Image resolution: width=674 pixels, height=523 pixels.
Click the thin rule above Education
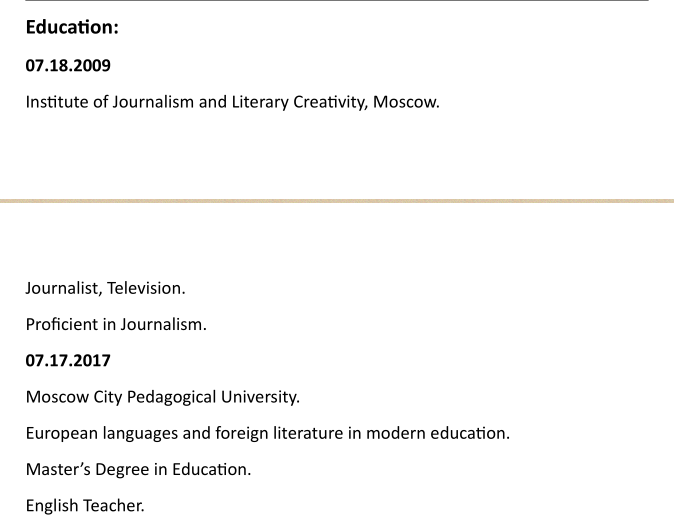(337, 1)
